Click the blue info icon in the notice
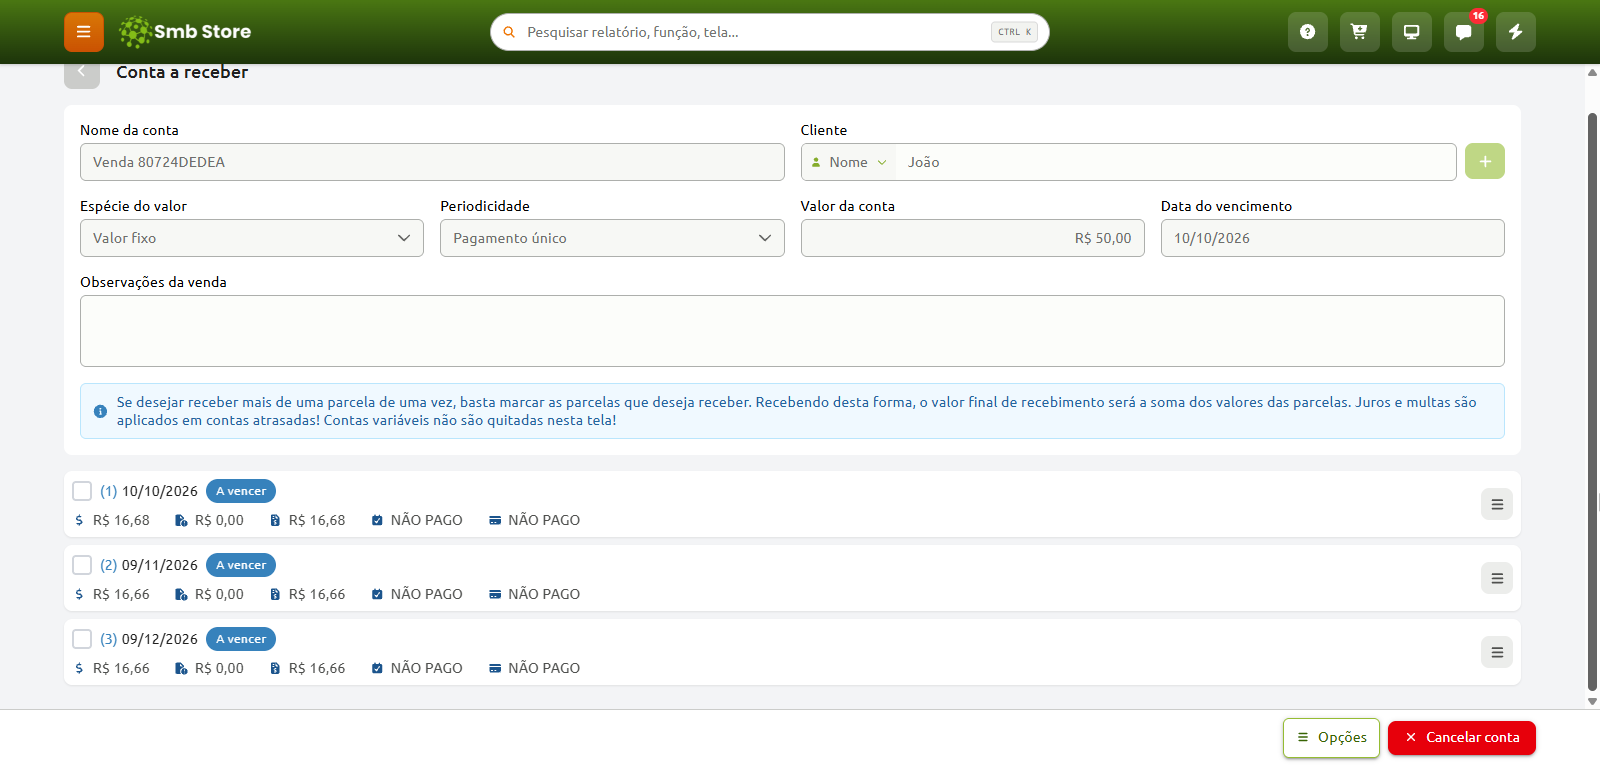The image size is (1600, 765). (100, 411)
